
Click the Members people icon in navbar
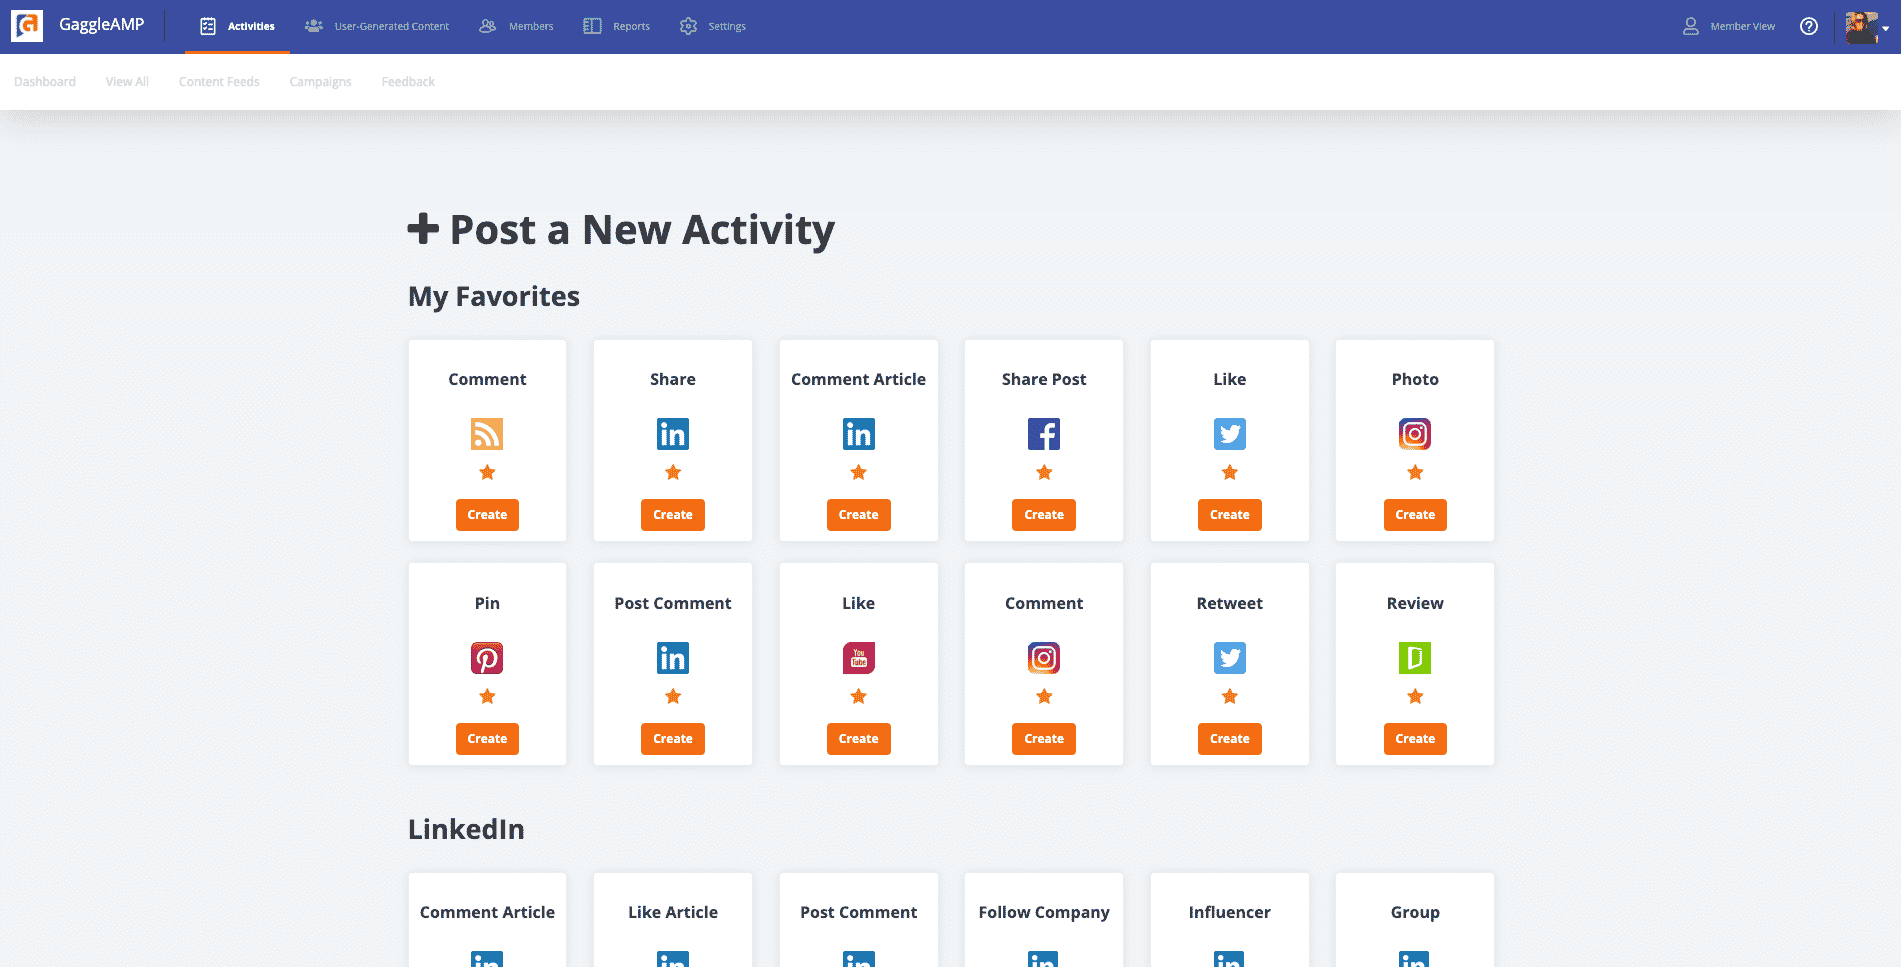point(487,26)
